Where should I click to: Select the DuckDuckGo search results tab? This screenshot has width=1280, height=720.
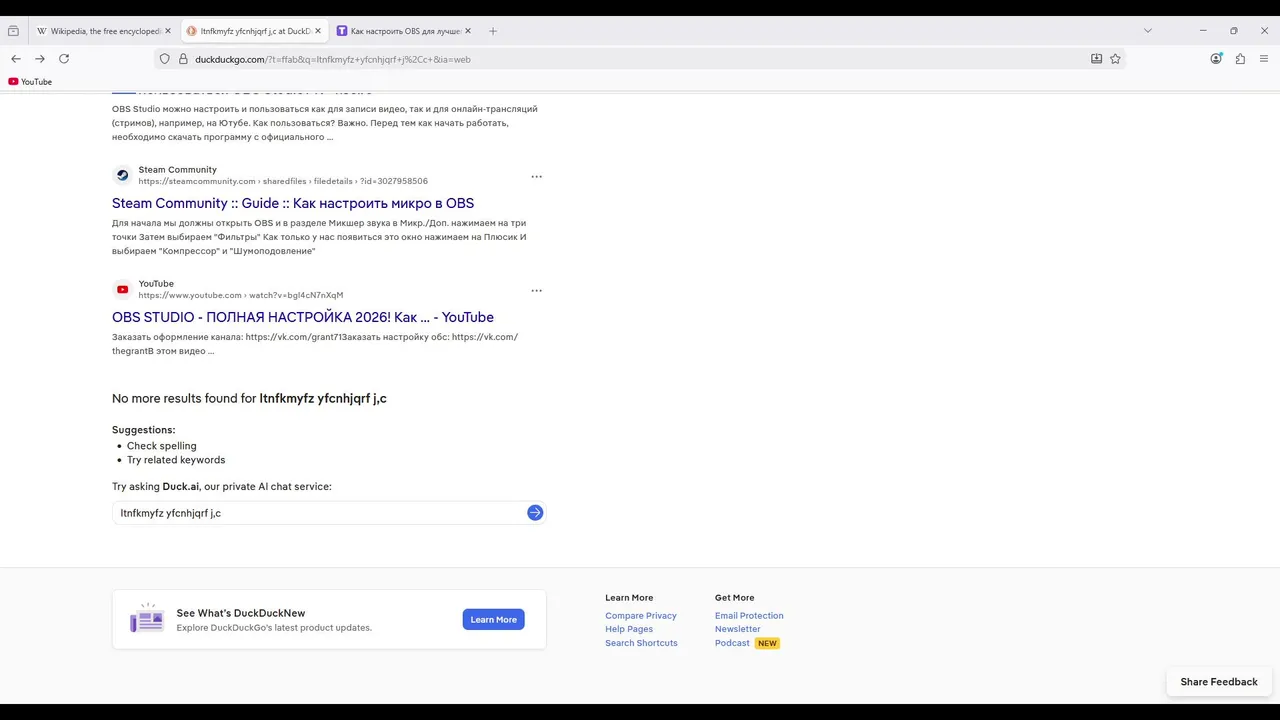(254, 31)
